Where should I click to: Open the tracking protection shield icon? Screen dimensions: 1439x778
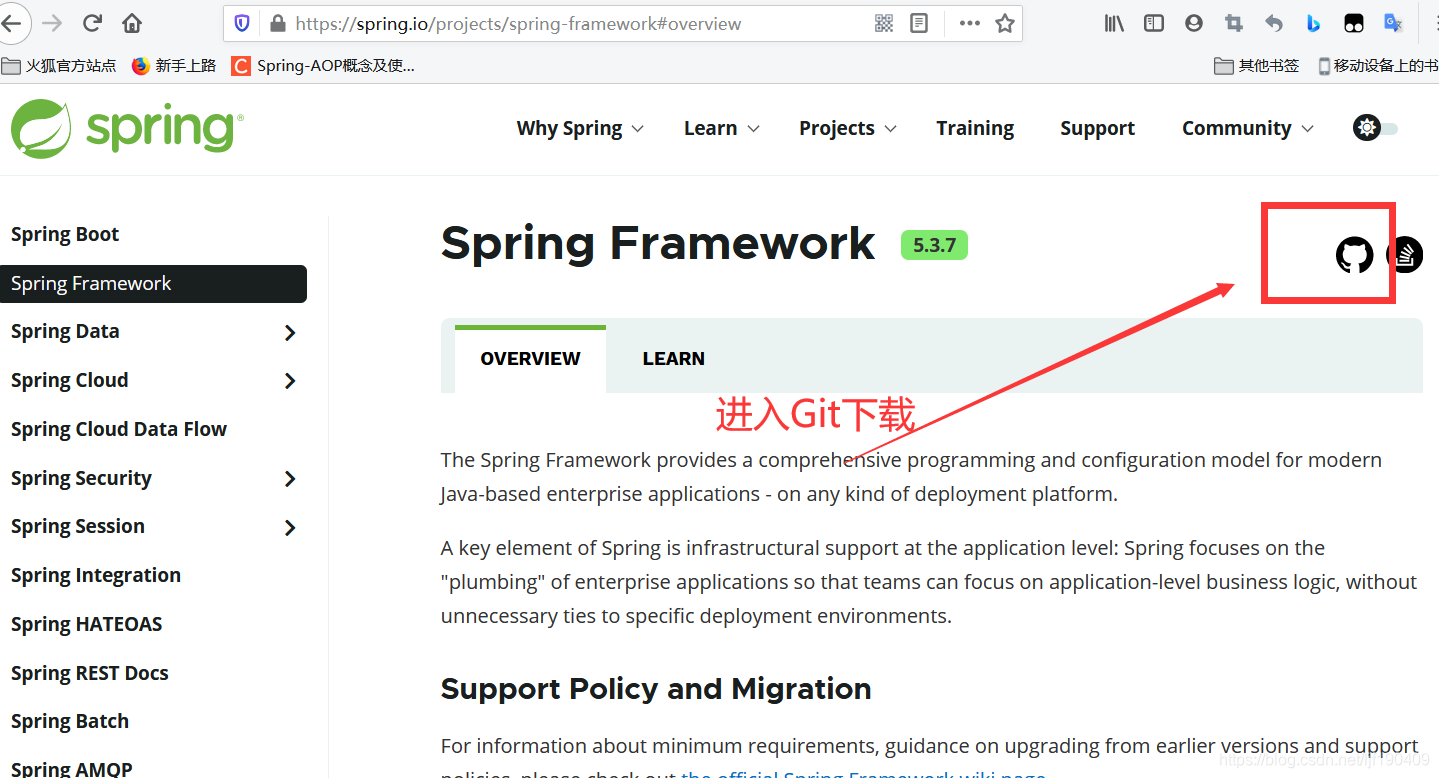point(242,23)
